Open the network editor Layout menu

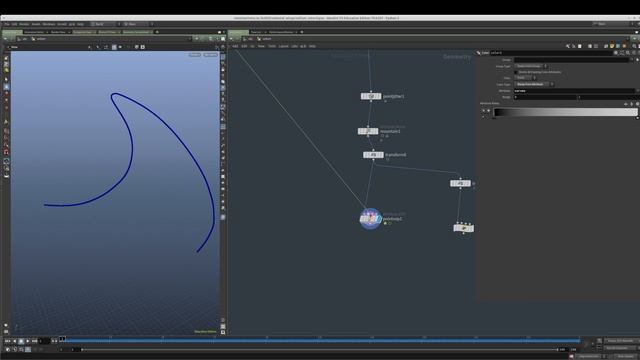pyautogui.click(x=283, y=46)
